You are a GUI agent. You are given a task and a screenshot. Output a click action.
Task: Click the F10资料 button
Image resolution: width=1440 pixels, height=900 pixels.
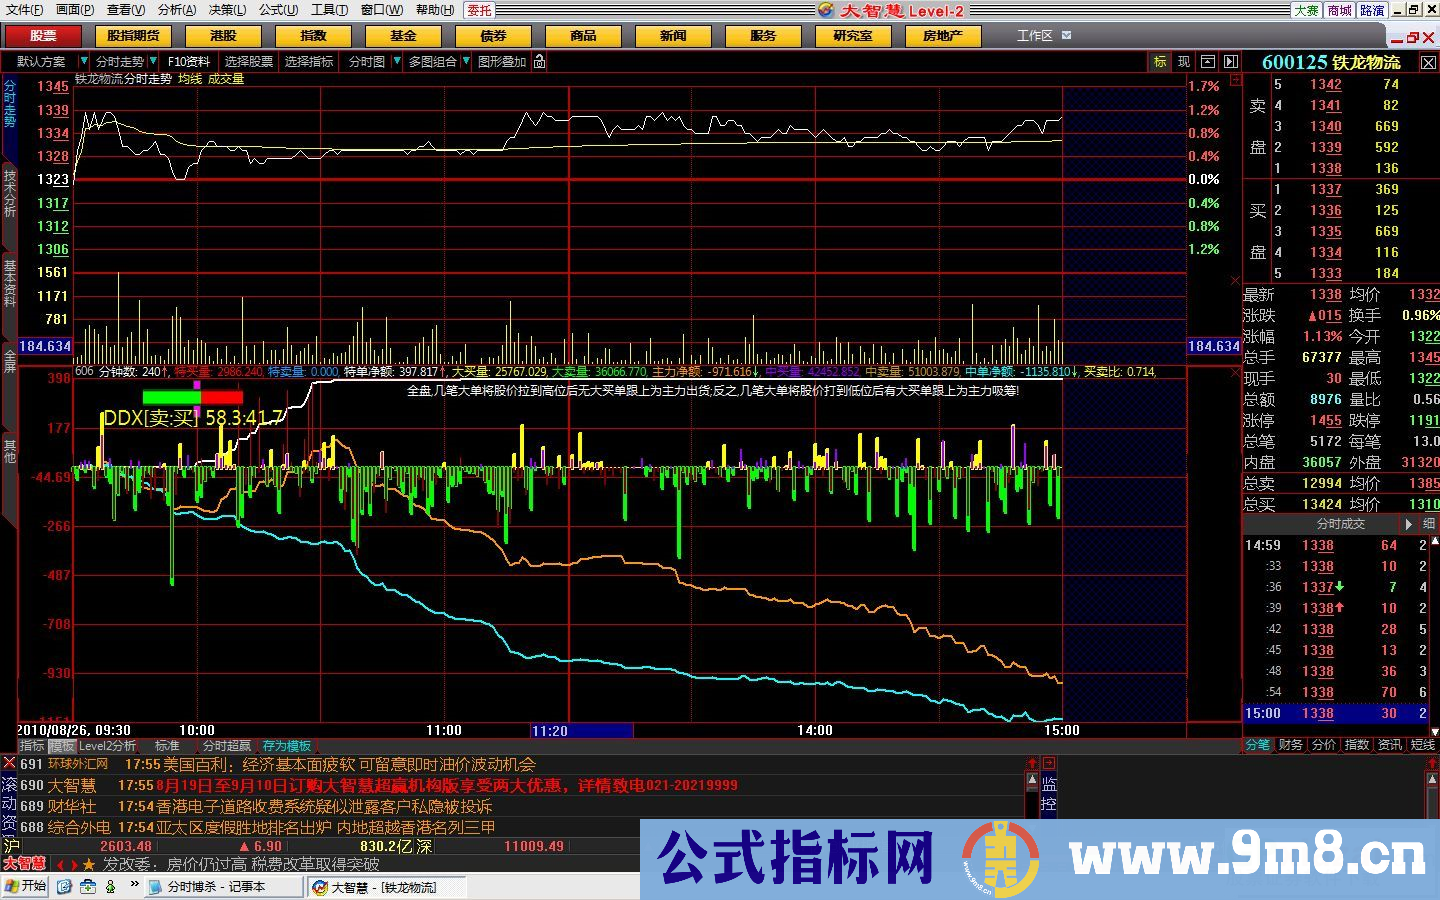pos(189,62)
